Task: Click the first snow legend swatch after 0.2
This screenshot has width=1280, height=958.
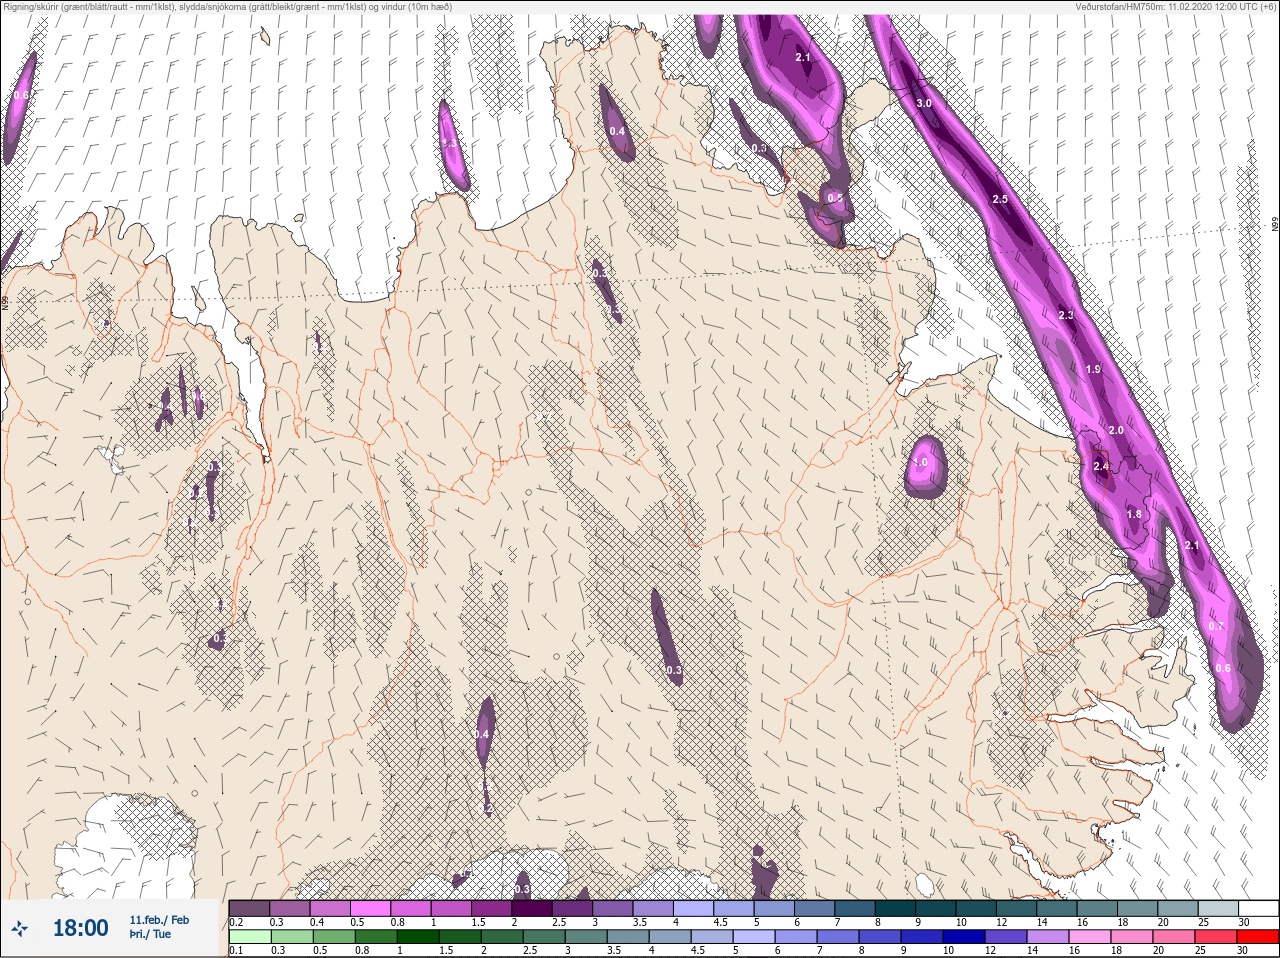Action: coord(250,908)
